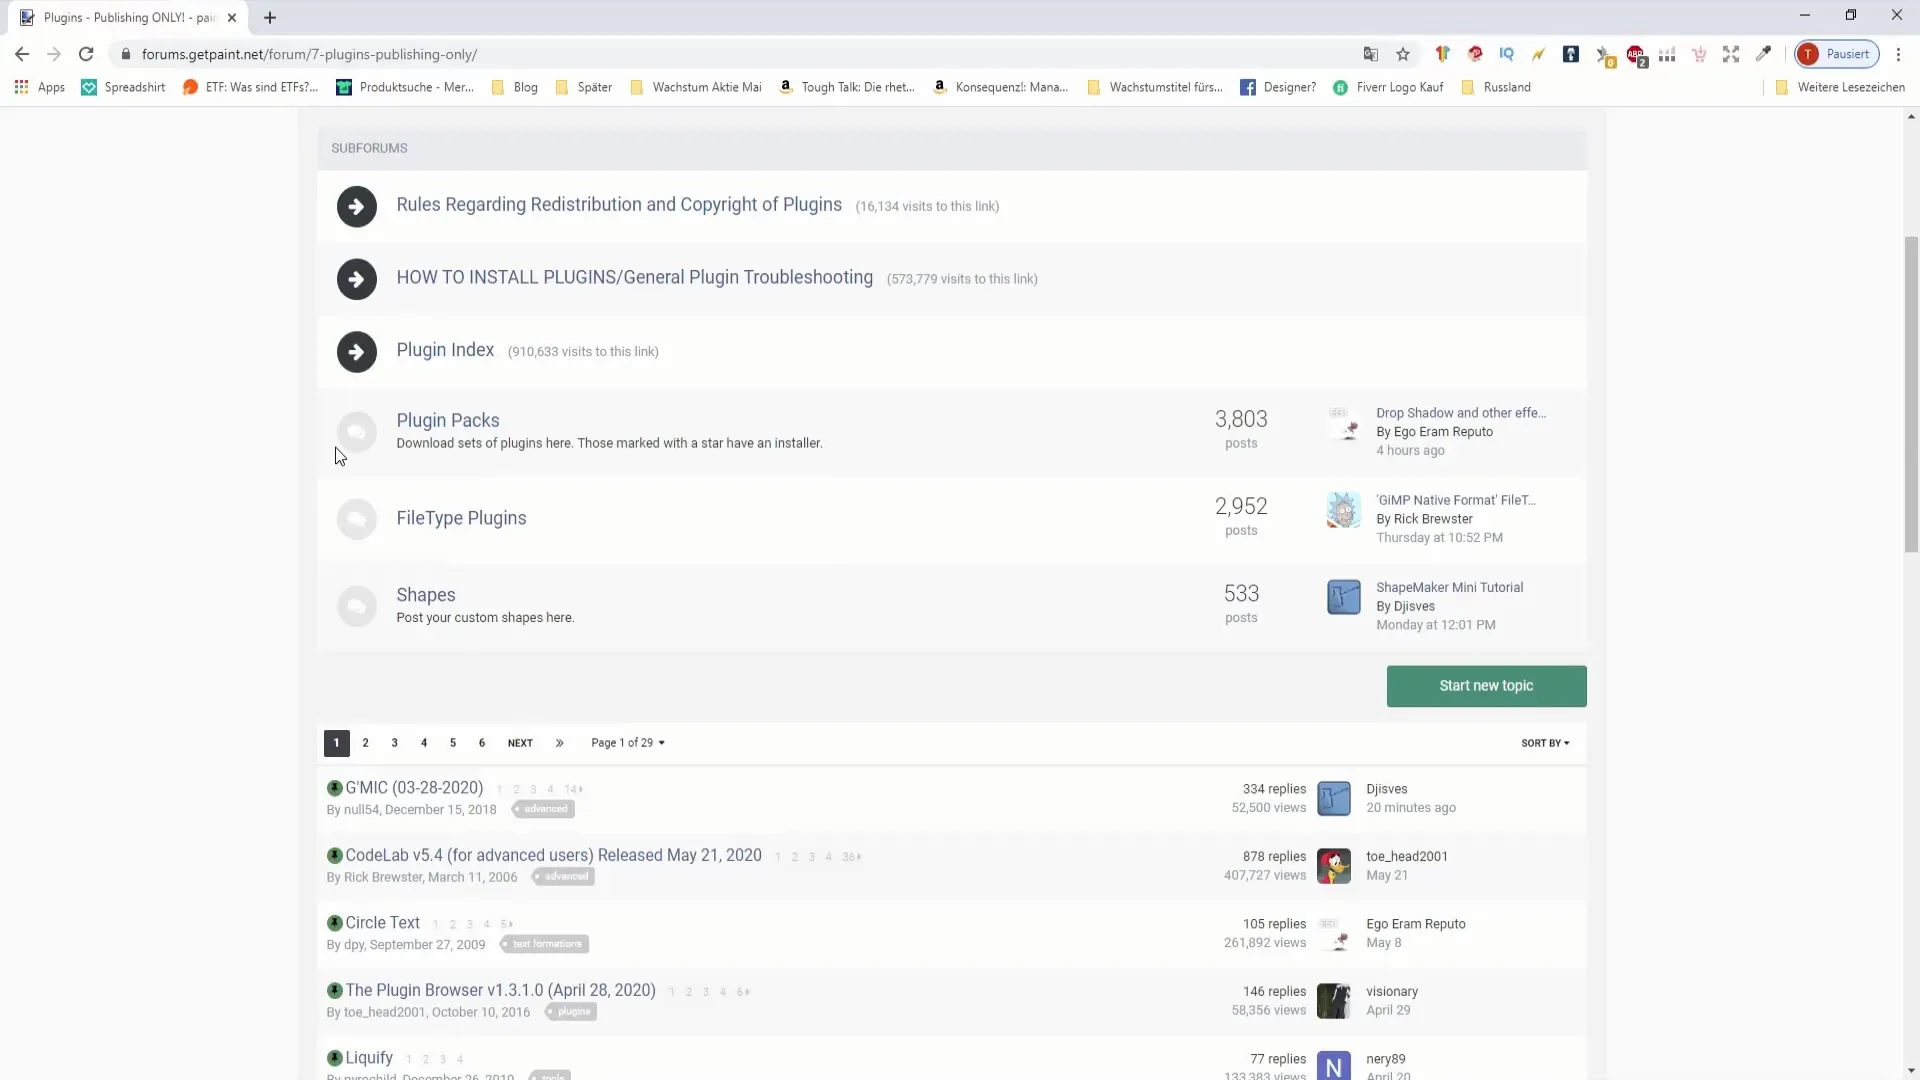Open SORT BY dropdown

(1545, 743)
